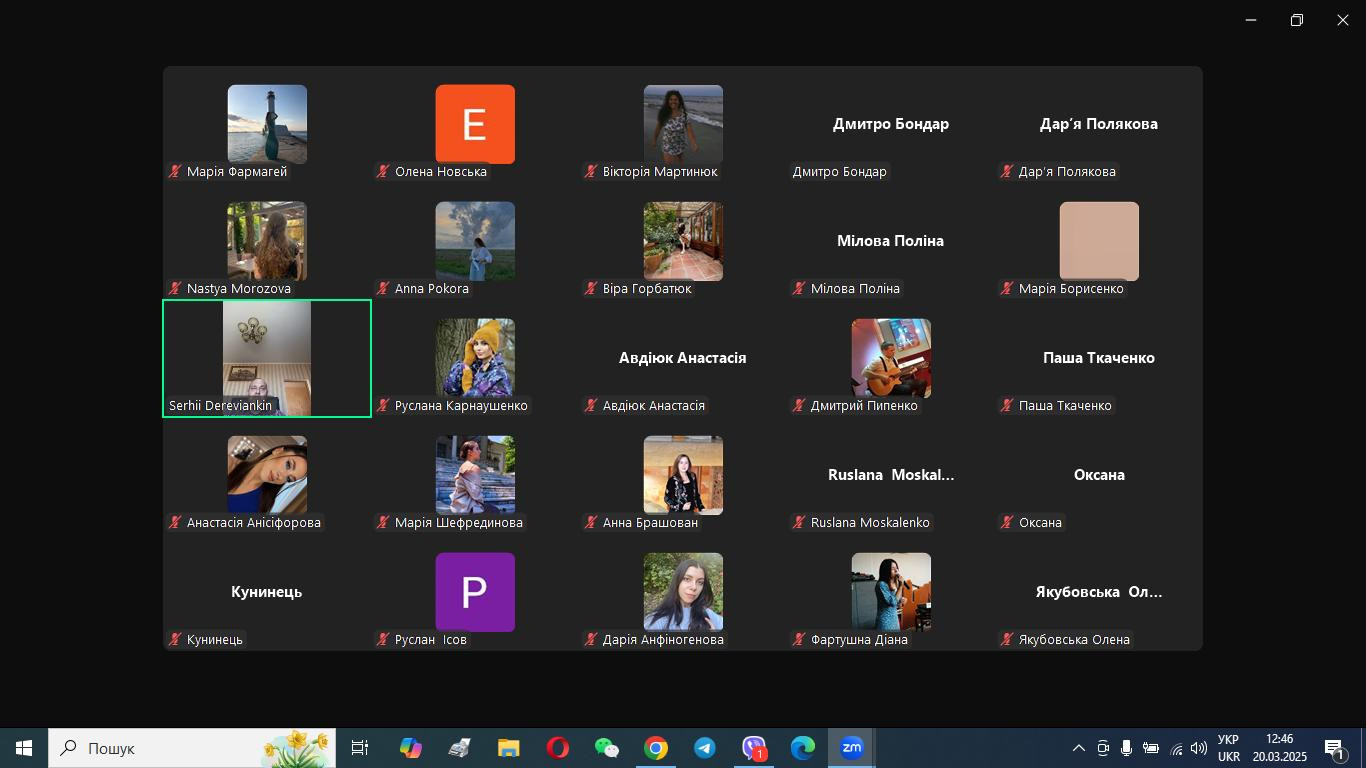Open Telegram from the taskbar
Image resolution: width=1366 pixels, height=768 pixels.
(705, 748)
